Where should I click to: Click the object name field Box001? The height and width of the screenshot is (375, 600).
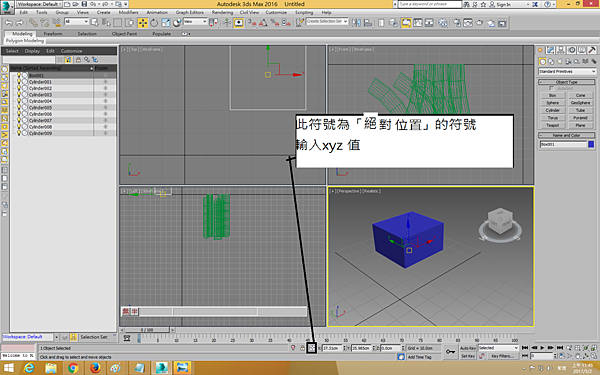pyautogui.click(x=563, y=144)
